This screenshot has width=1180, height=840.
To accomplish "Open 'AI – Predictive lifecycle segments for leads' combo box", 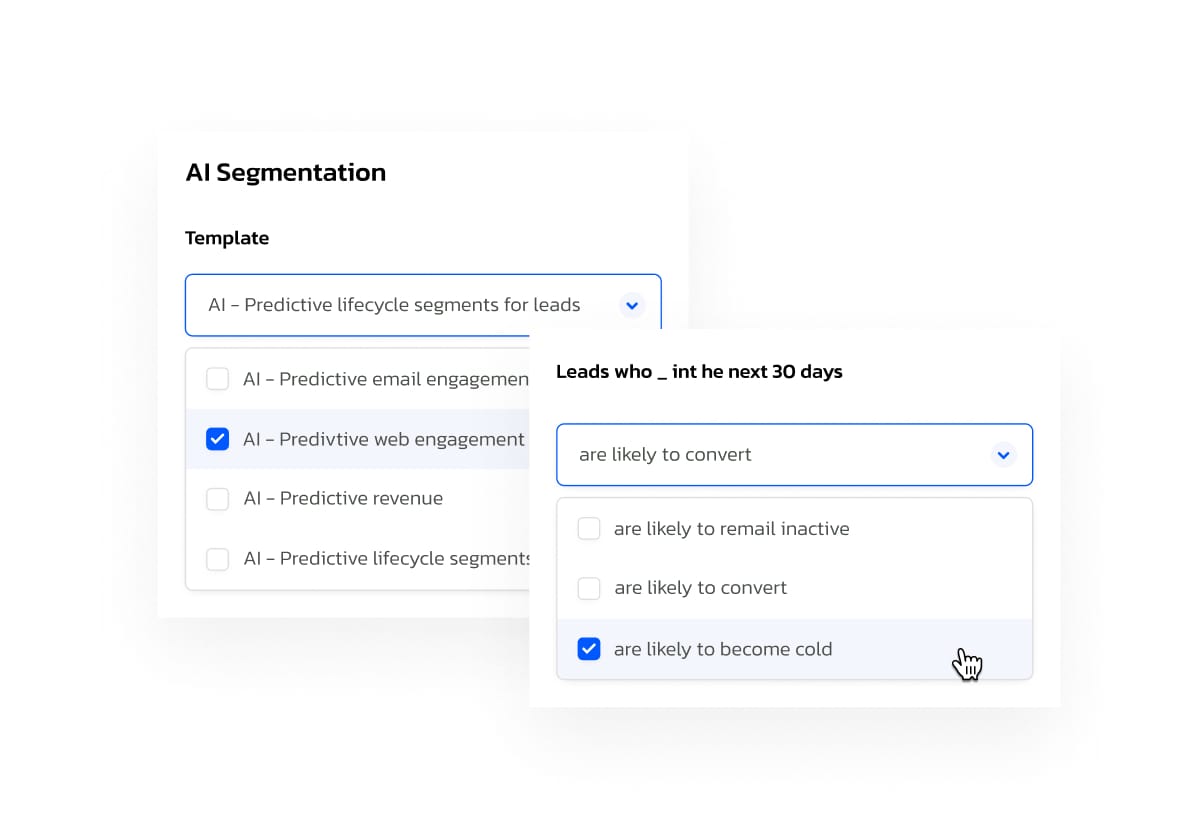I will 423,305.
